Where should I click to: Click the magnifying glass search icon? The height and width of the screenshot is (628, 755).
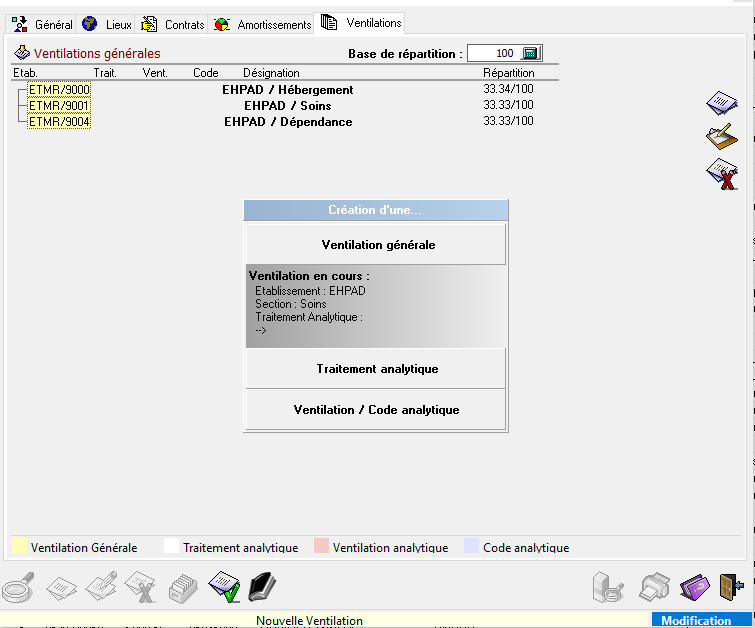click(19, 586)
